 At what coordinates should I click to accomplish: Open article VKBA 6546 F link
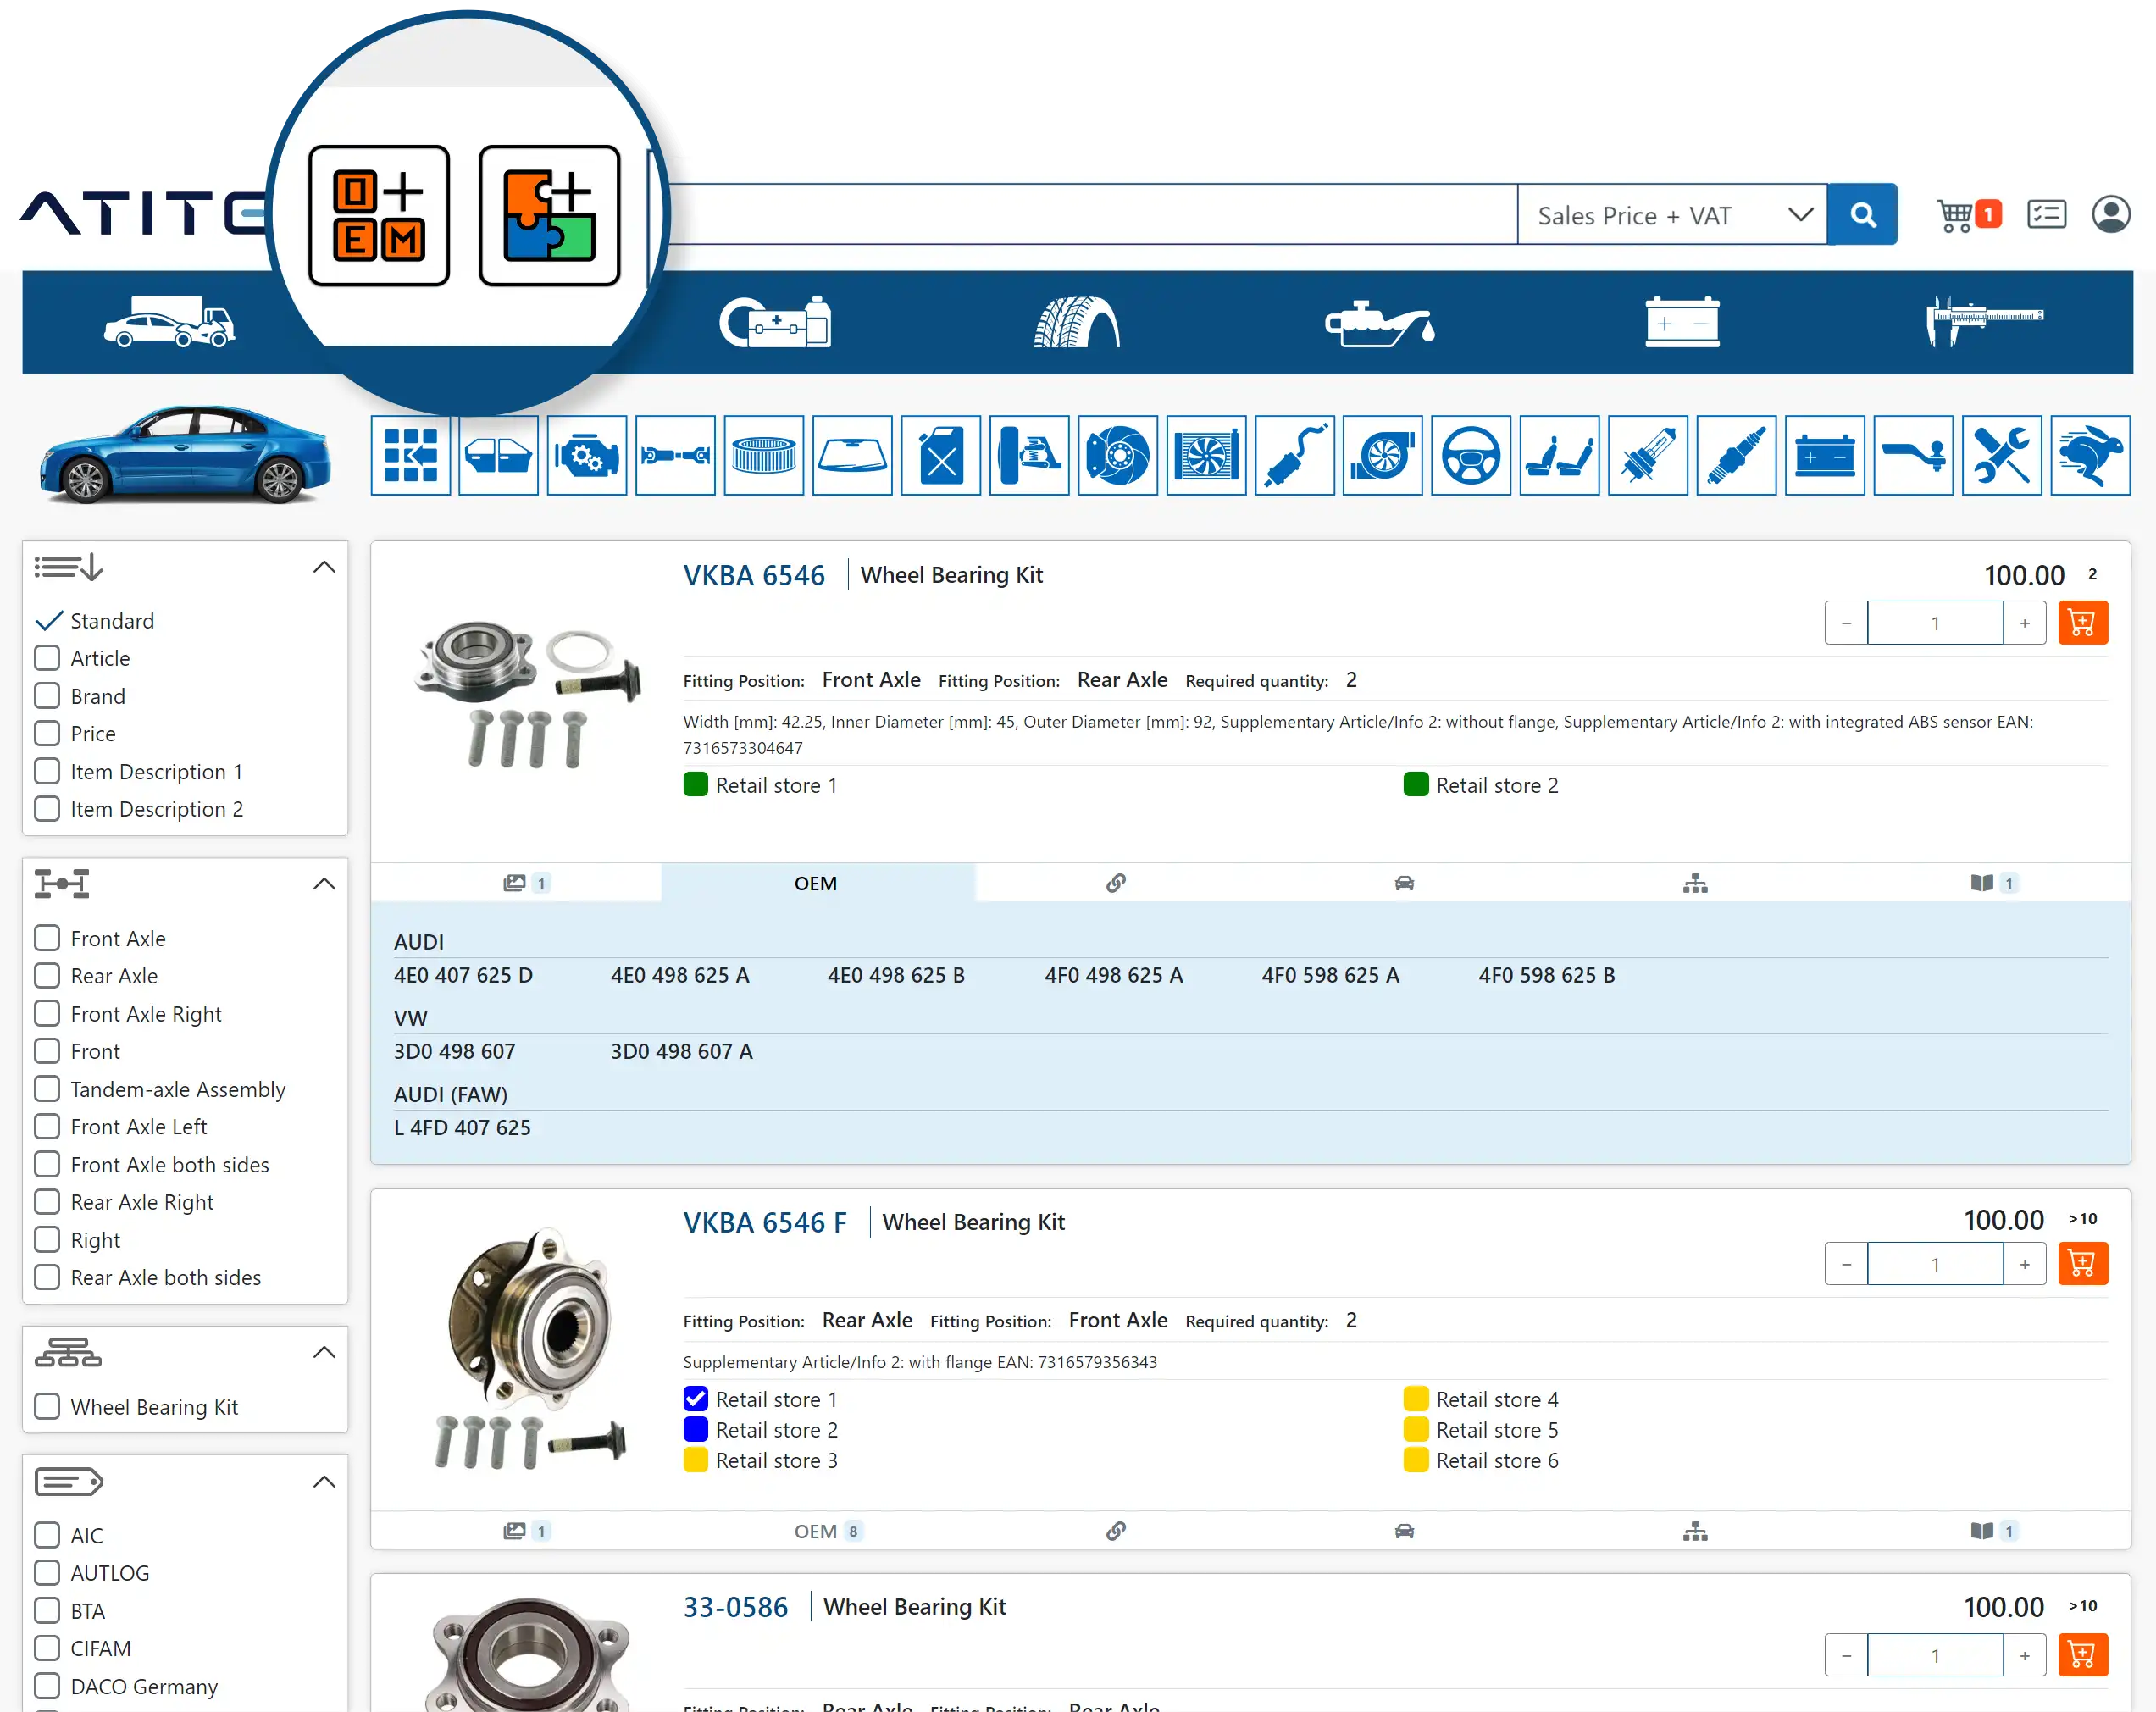[x=765, y=1223]
